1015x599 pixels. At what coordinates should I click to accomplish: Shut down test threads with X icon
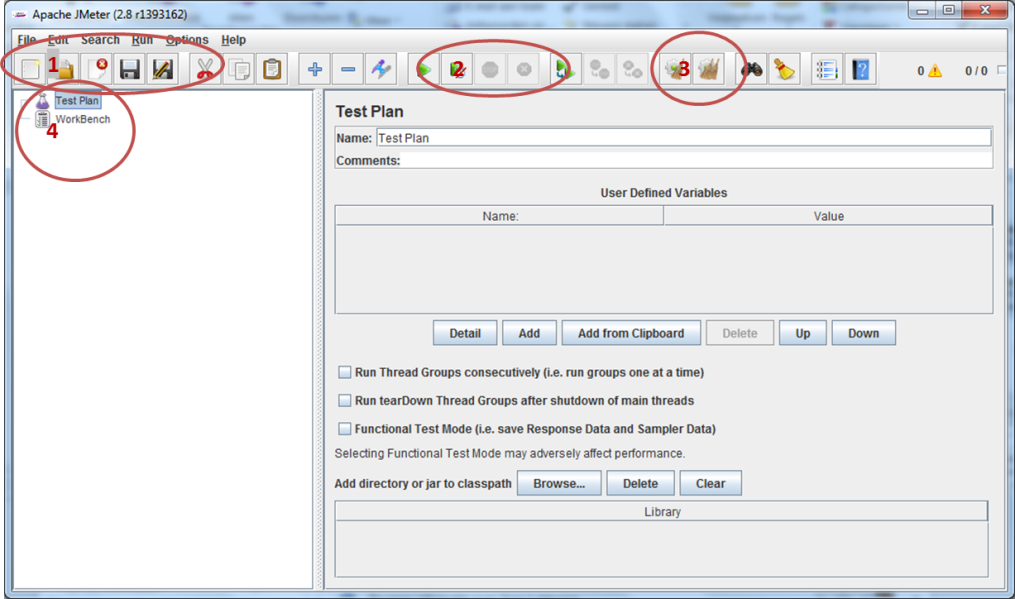[524, 69]
